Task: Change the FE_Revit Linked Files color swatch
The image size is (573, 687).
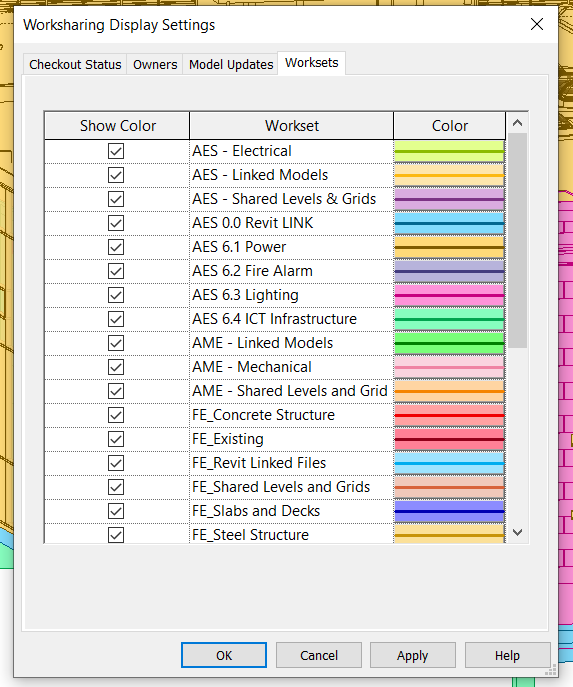Action: [449, 463]
